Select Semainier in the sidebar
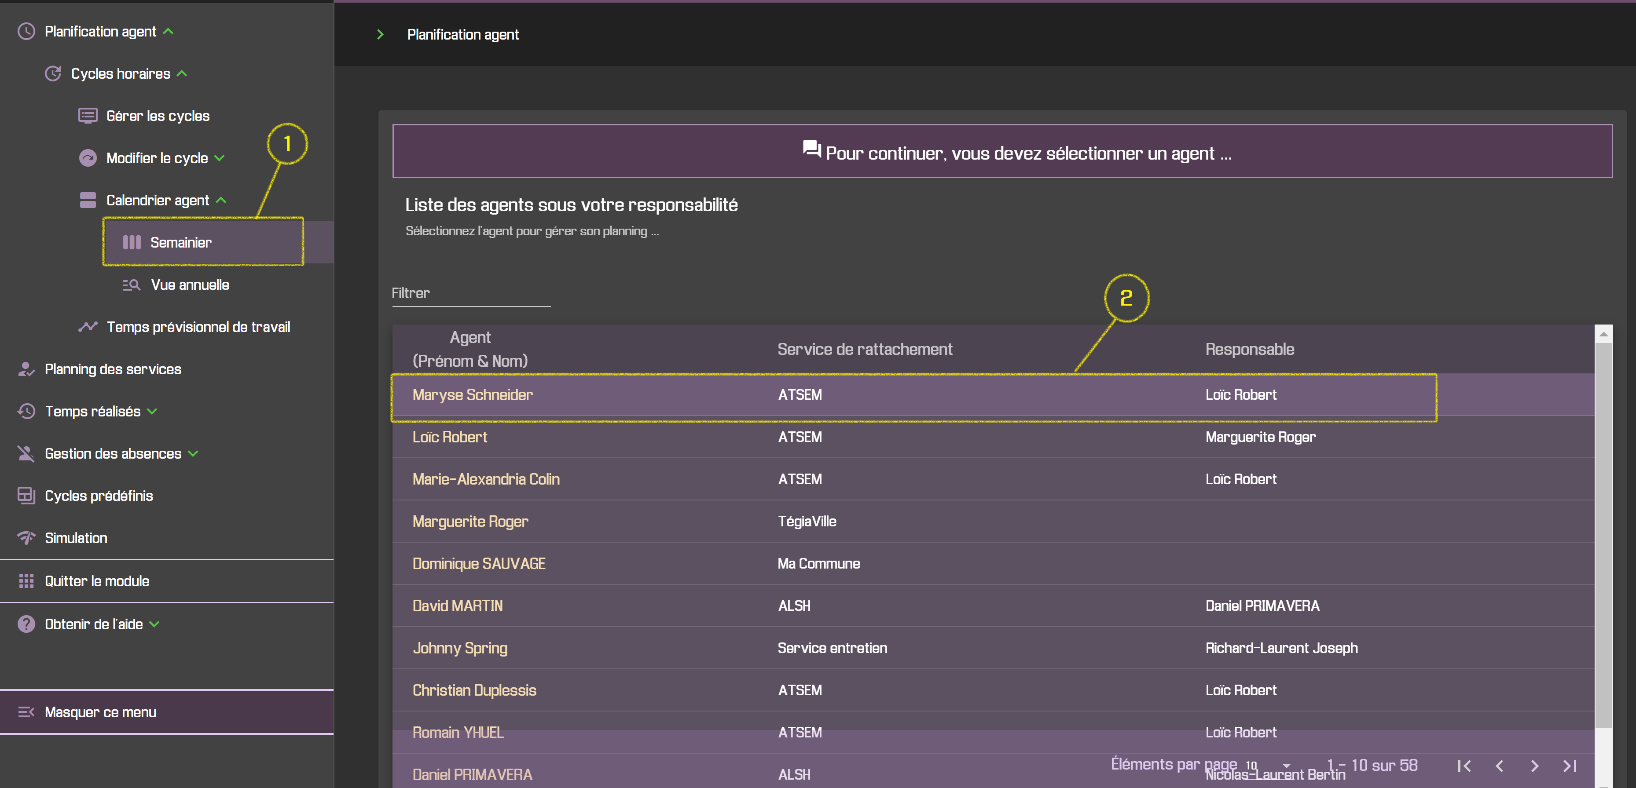 click(x=181, y=242)
